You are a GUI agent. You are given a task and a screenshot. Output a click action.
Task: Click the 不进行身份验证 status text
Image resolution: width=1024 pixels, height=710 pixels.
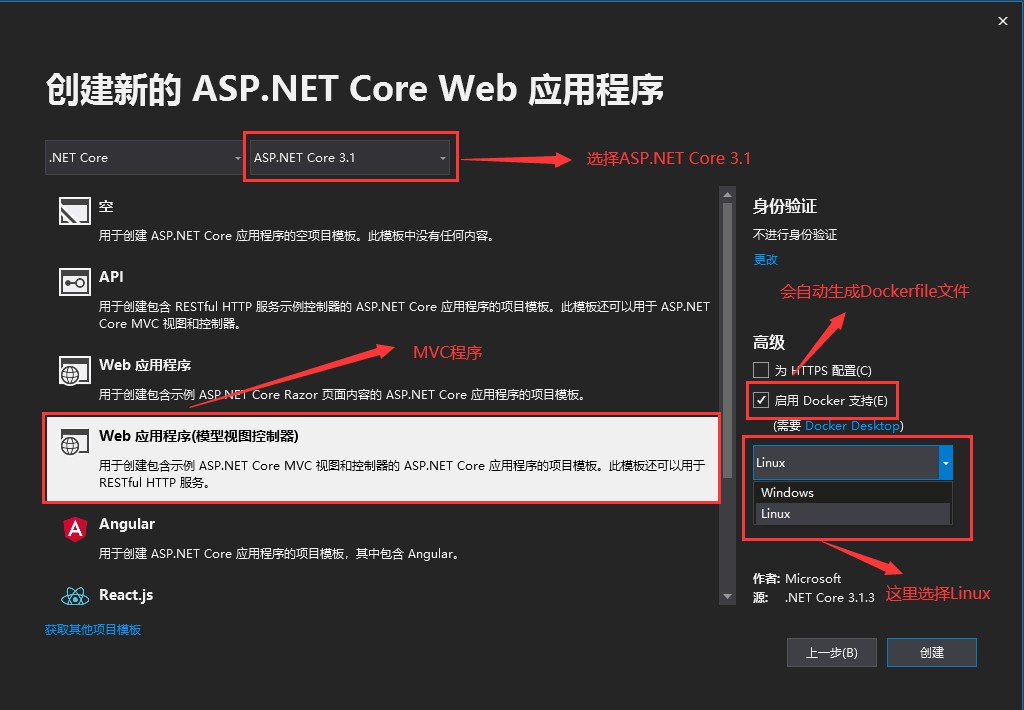[795, 234]
